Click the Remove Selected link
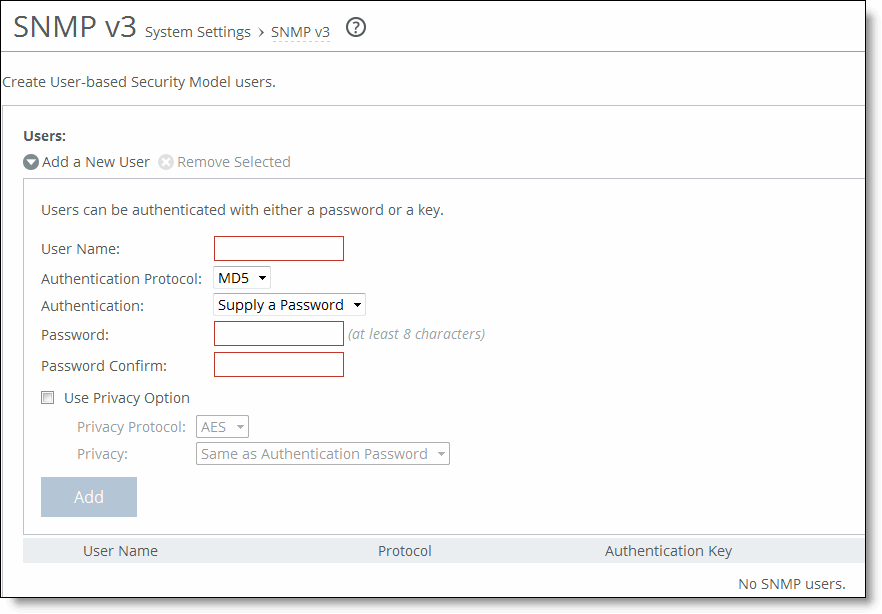Screen dimensions: 882x614 tap(232, 161)
